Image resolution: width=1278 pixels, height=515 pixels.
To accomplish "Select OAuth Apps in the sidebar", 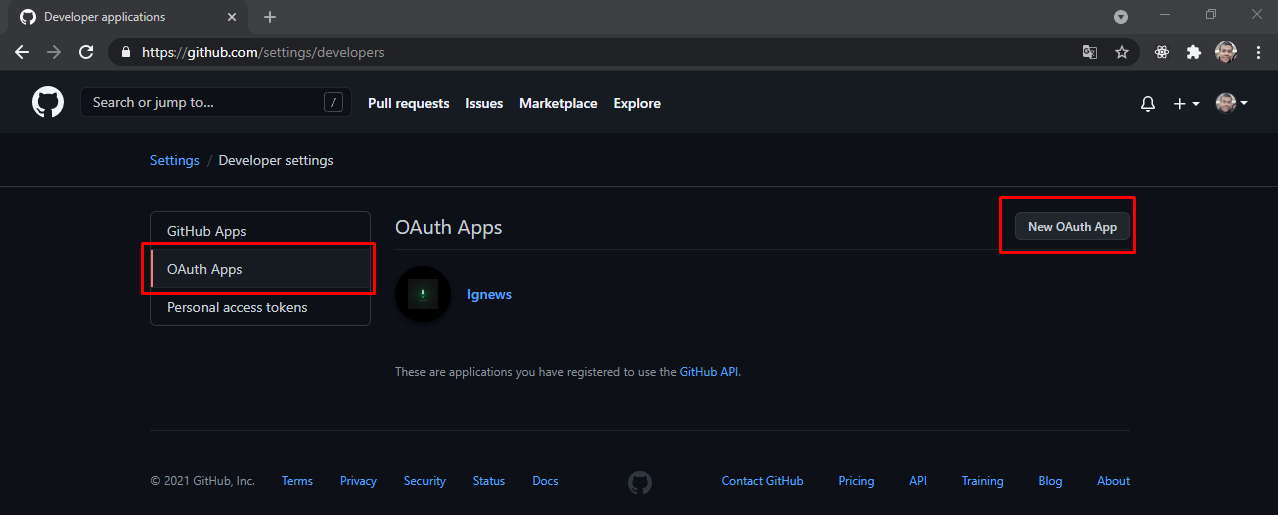I will 260,269.
